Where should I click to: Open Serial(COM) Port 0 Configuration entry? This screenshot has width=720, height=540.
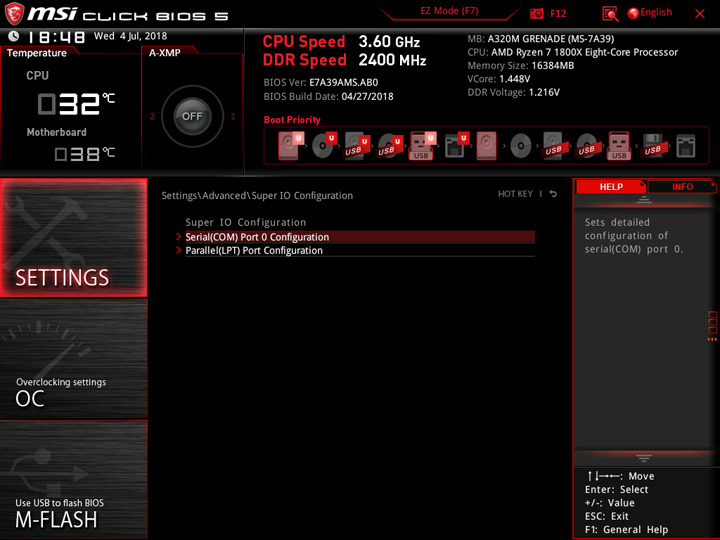point(360,237)
